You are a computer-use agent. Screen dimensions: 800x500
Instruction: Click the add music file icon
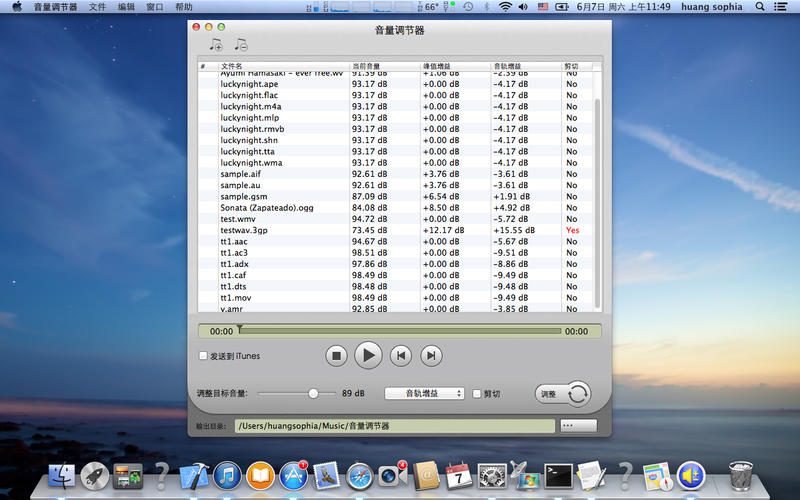215,45
